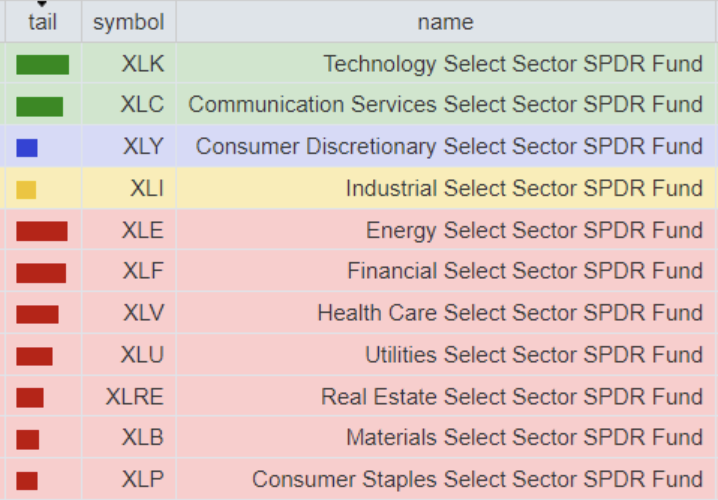Sort by the symbol column header
718x500 pixels.
pos(128,22)
